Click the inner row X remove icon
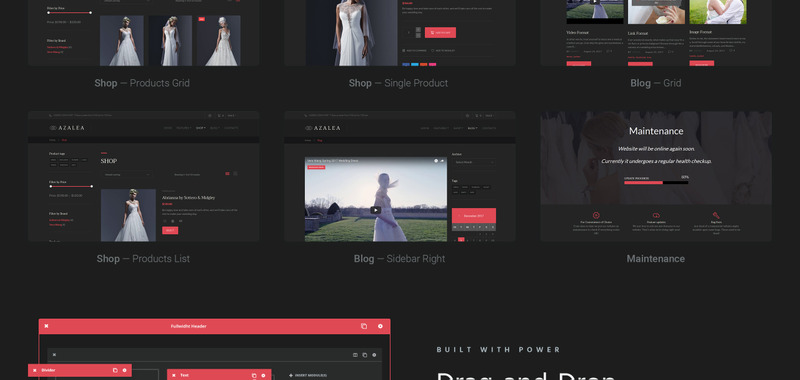This screenshot has height=380, width=800. 54,355
